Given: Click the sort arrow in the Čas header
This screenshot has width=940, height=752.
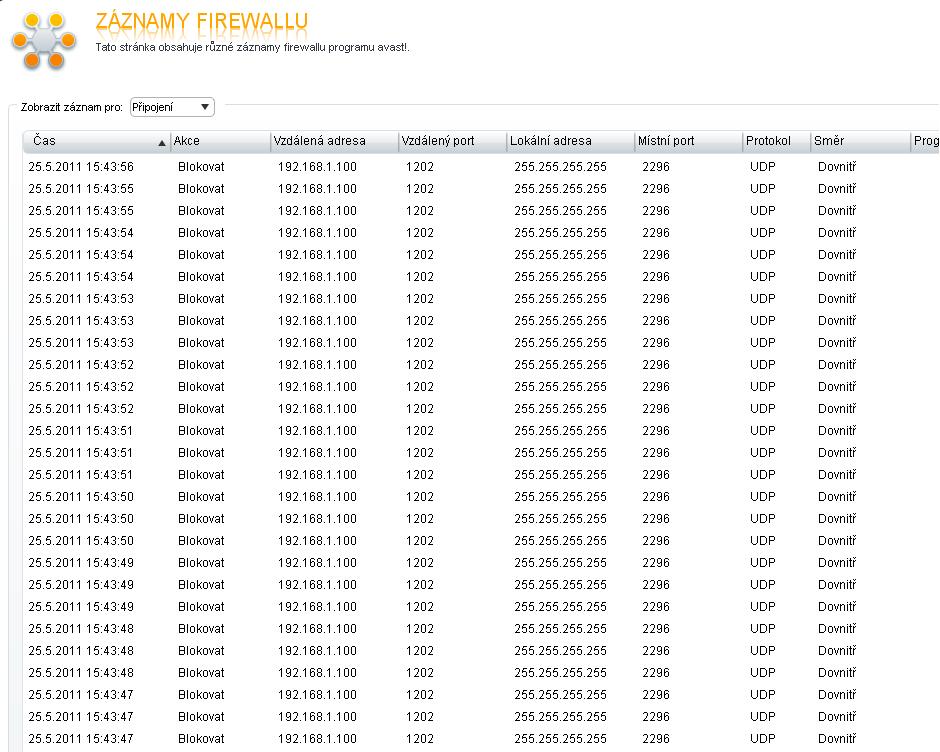Looking at the screenshot, I should [x=161, y=143].
